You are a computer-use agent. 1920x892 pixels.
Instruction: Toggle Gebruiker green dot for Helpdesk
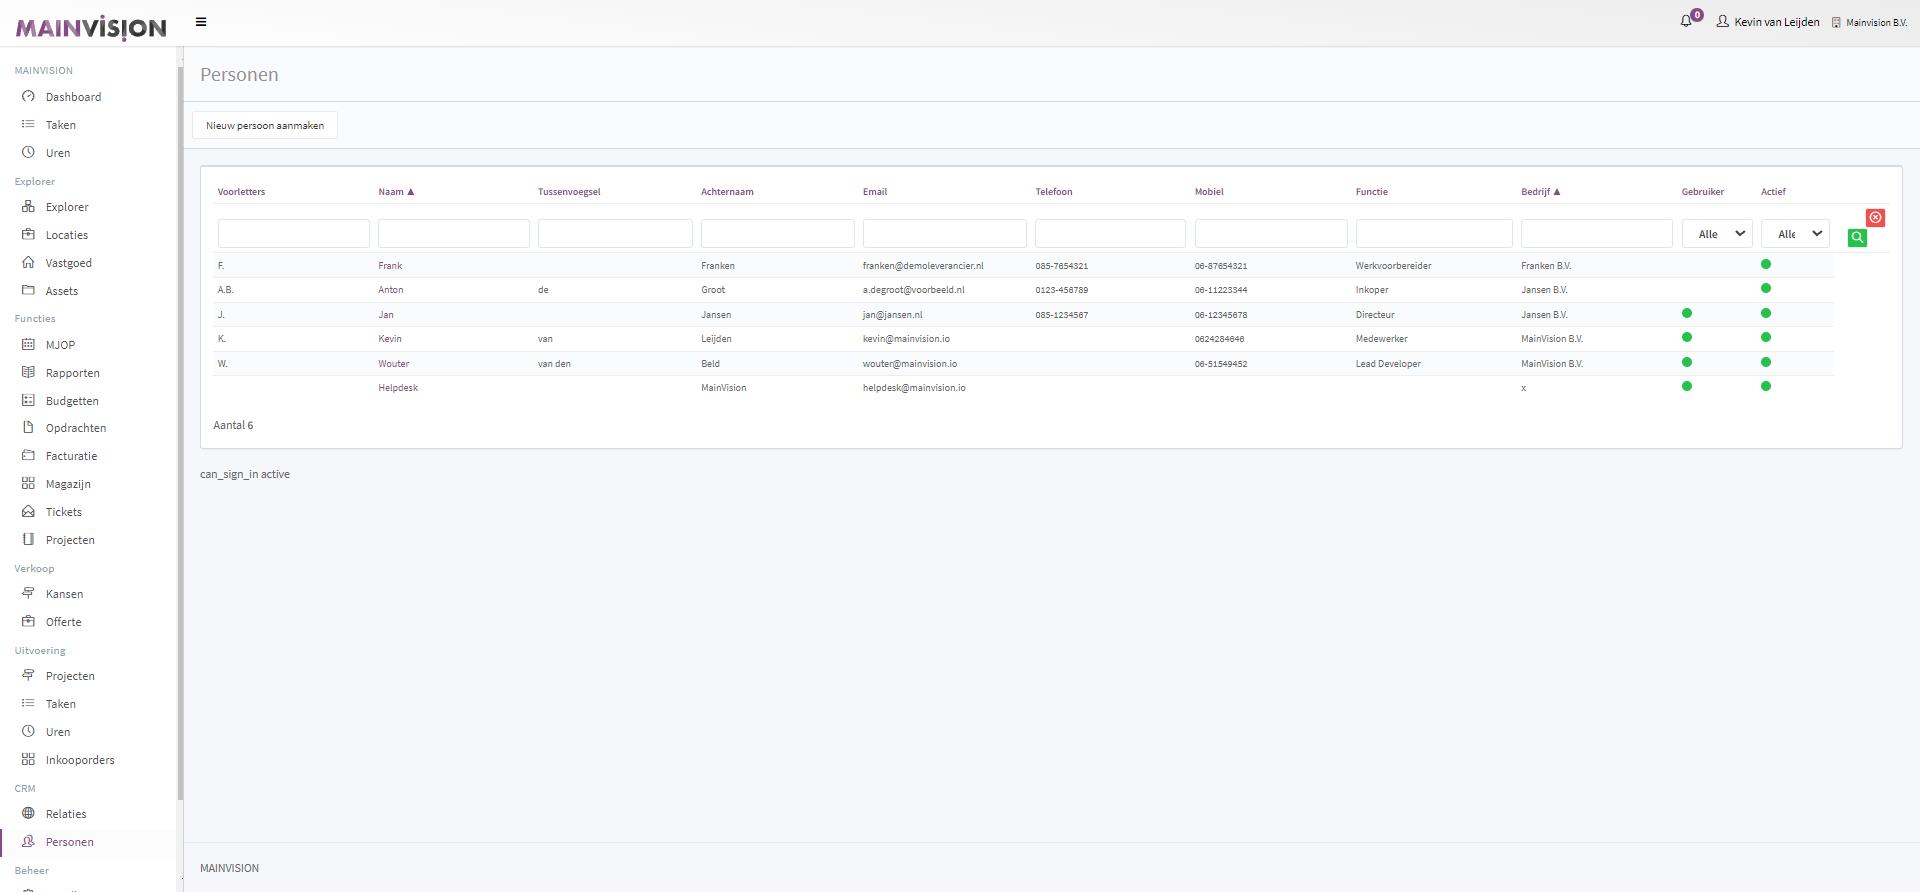[x=1687, y=387]
